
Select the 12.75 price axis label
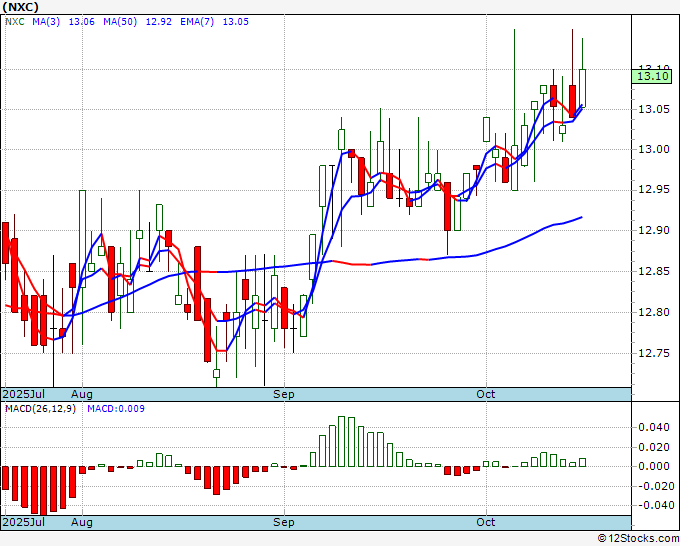(654, 353)
